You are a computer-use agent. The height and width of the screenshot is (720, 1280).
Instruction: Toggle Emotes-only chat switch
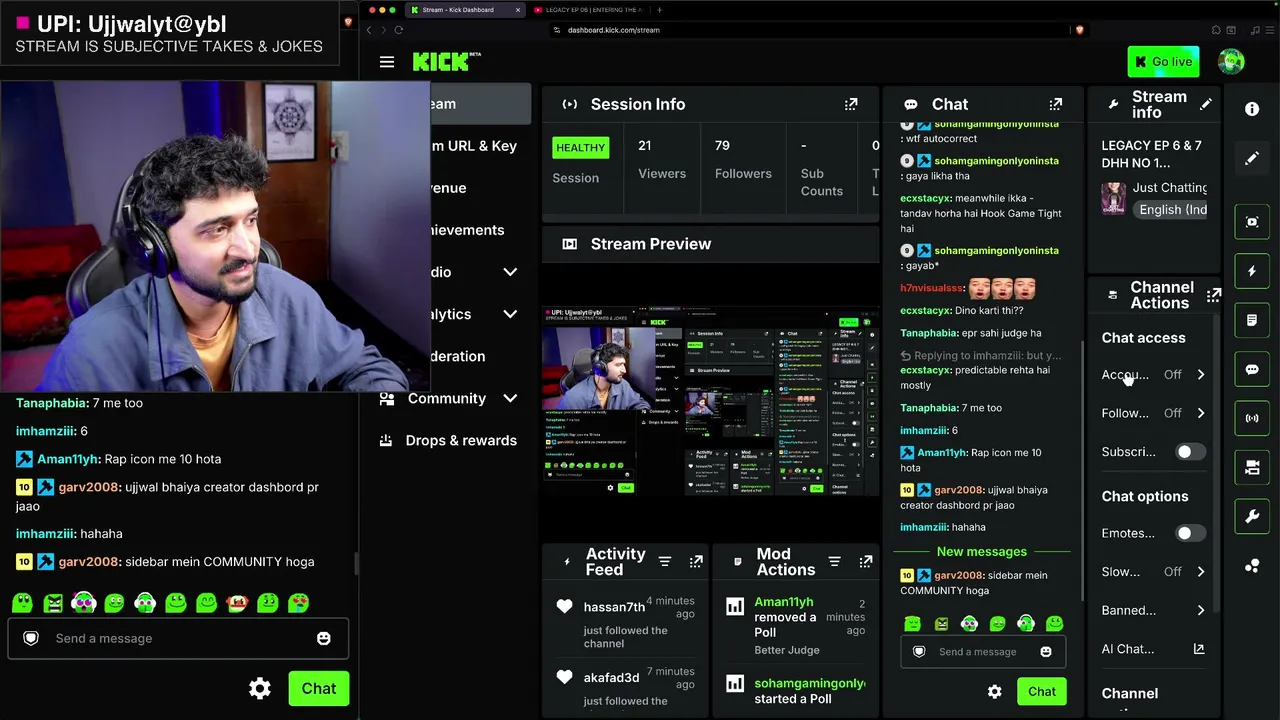[x=1189, y=533]
